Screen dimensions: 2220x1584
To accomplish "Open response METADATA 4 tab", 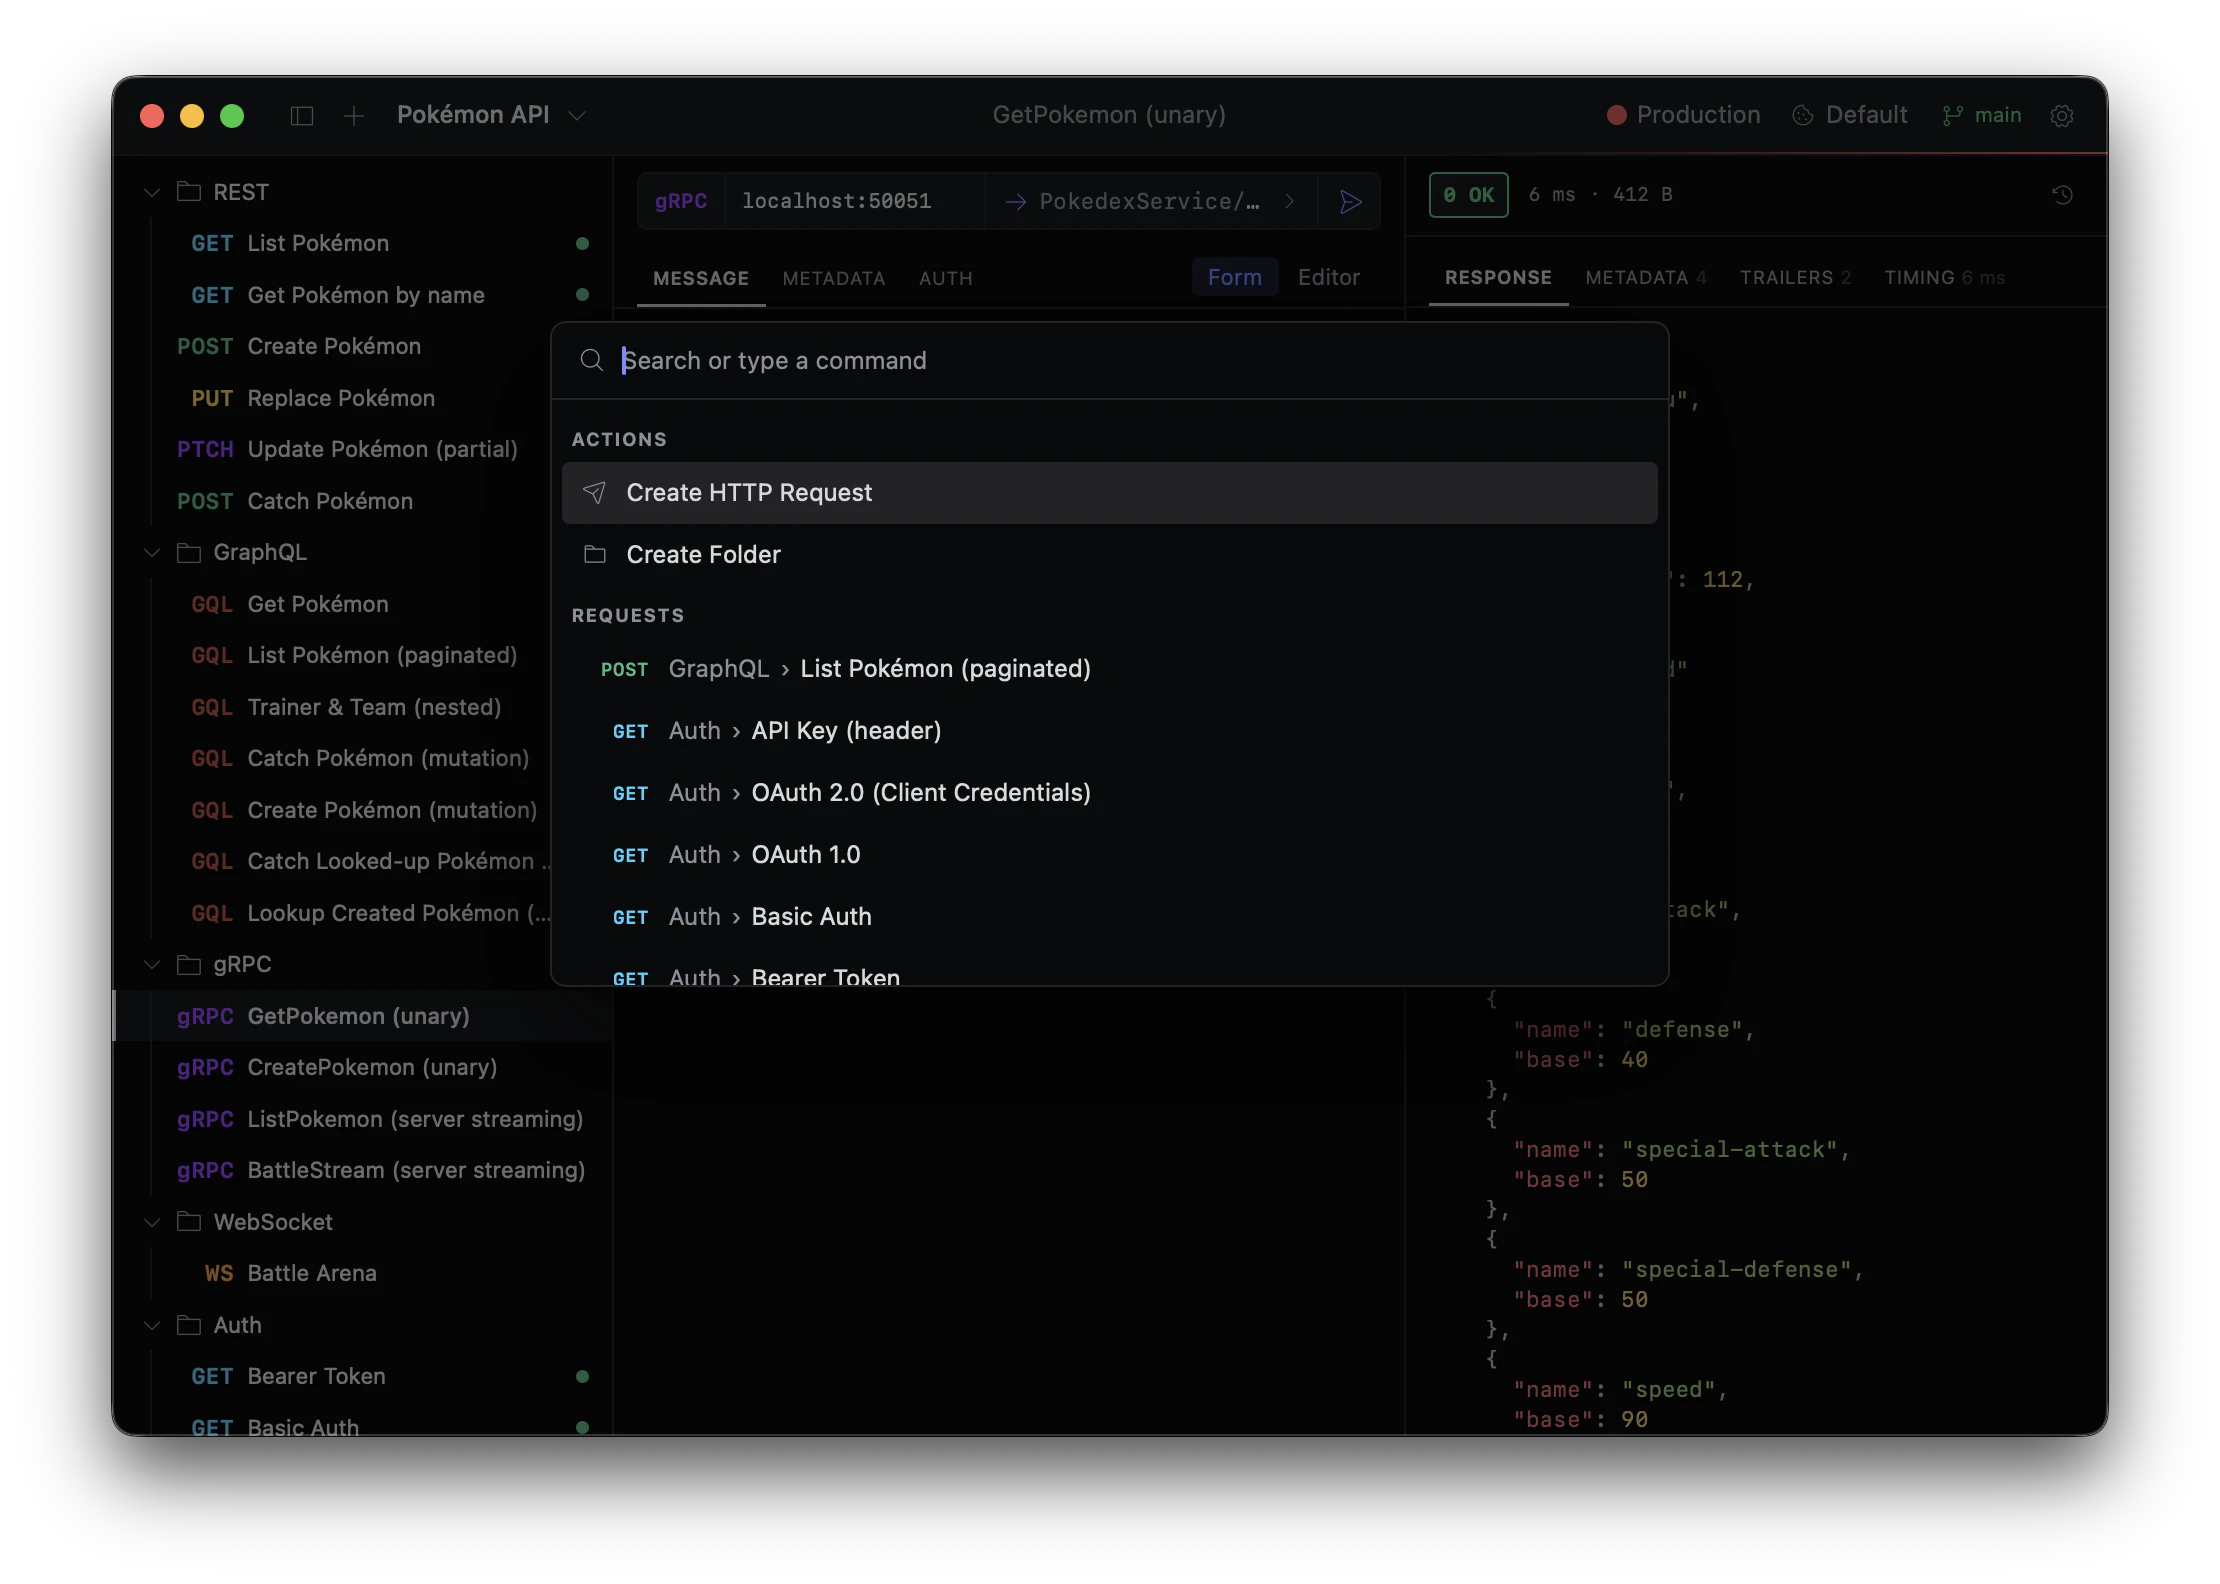I will (1645, 278).
